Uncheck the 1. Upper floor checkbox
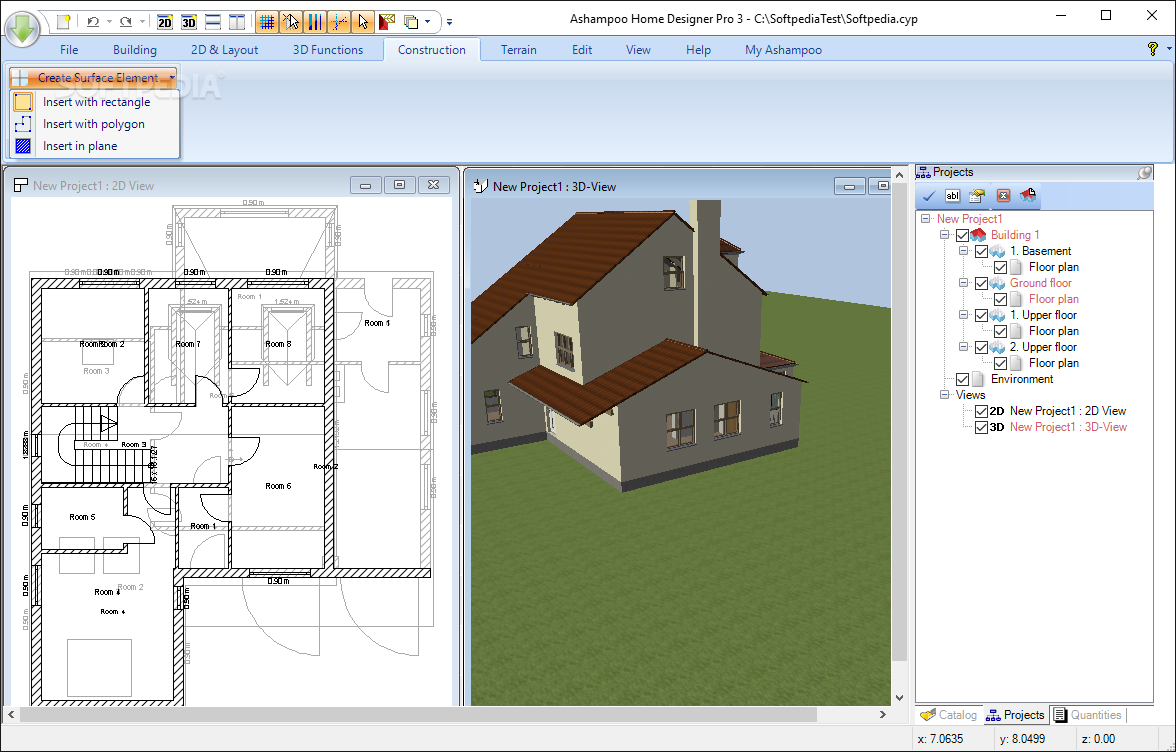The width and height of the screenshot is (1176, 752). point(981,315)
